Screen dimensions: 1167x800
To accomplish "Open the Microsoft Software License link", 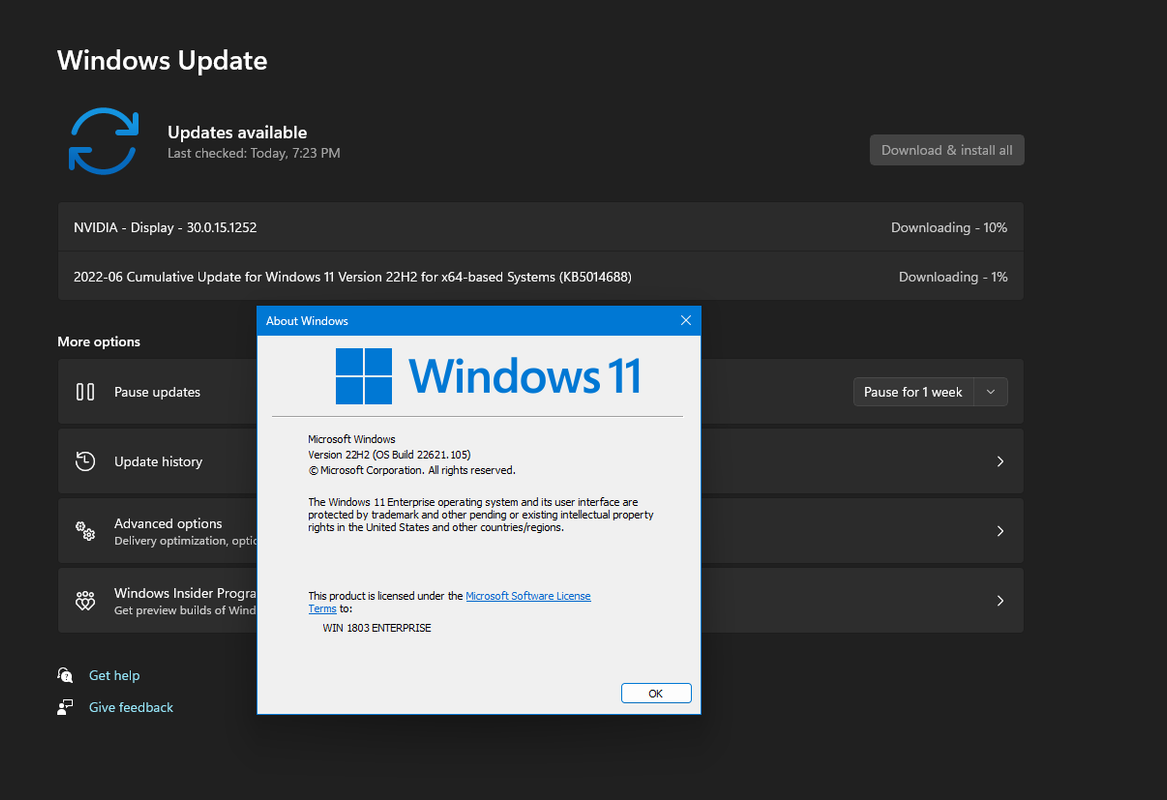I will tap(528, 596).
